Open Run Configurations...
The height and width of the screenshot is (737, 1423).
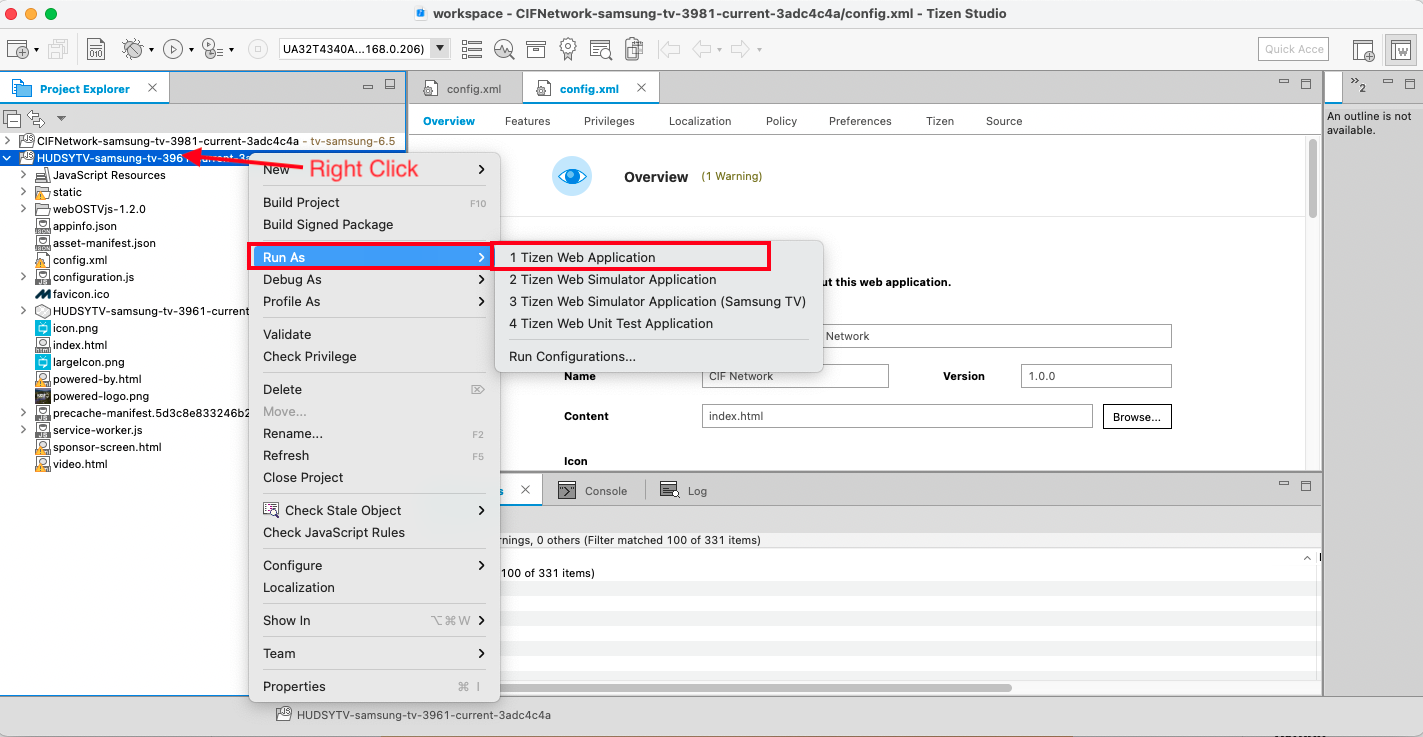(658, 357)
